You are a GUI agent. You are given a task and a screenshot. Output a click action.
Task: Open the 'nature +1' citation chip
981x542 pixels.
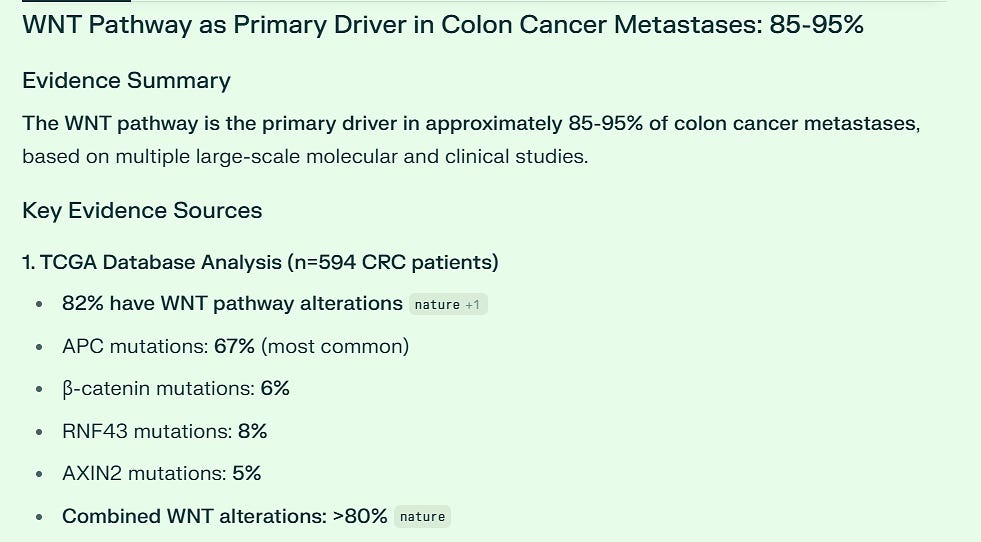[x=448, y=304]
